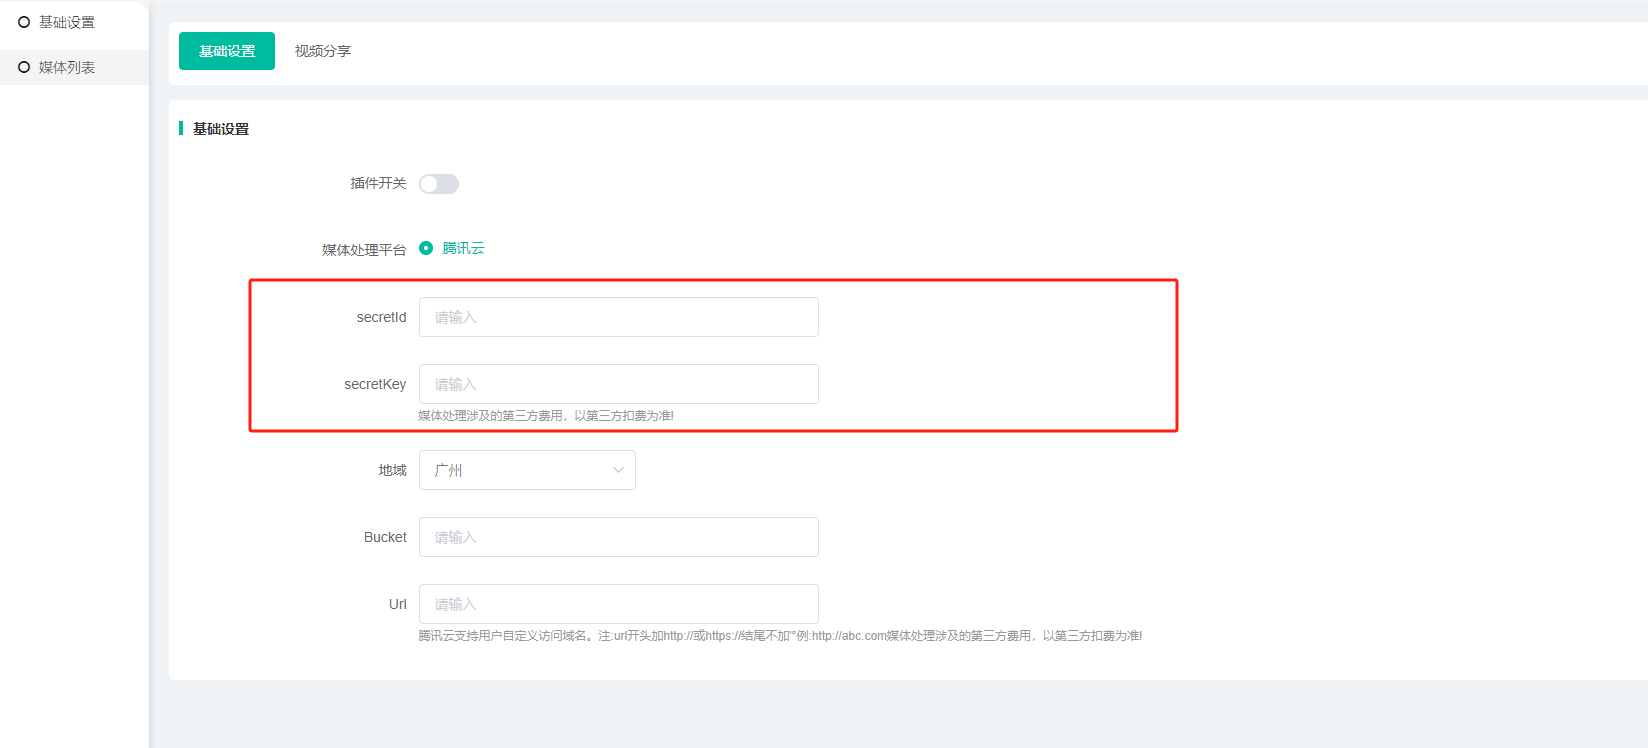Click the circle icon beside 媒体列表
1648x748 pixels.
tap(24, 67)
